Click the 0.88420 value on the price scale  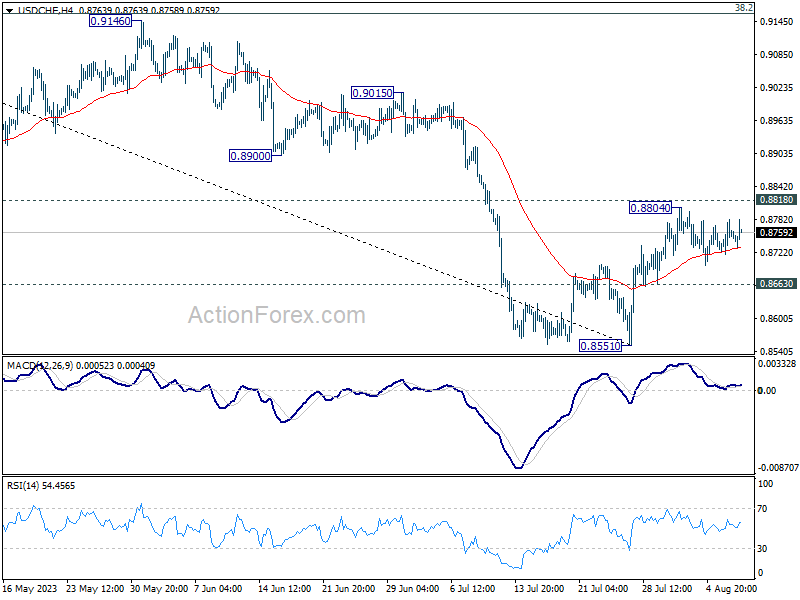pos(777,187)
